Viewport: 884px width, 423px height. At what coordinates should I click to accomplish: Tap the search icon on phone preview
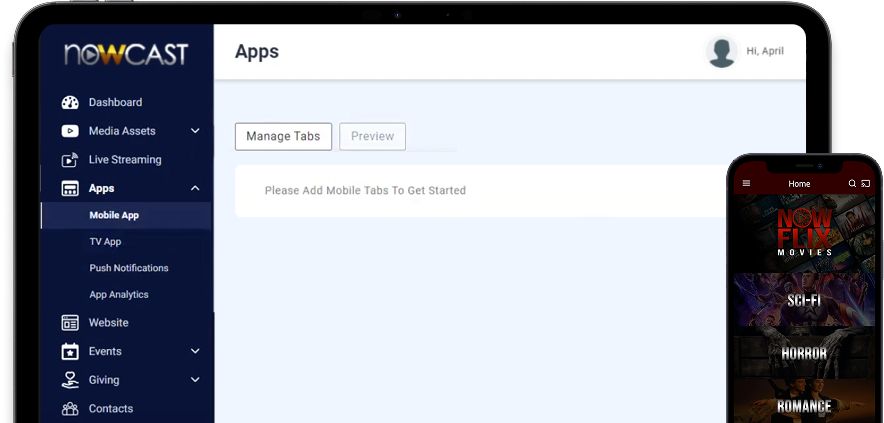(852, 184)
